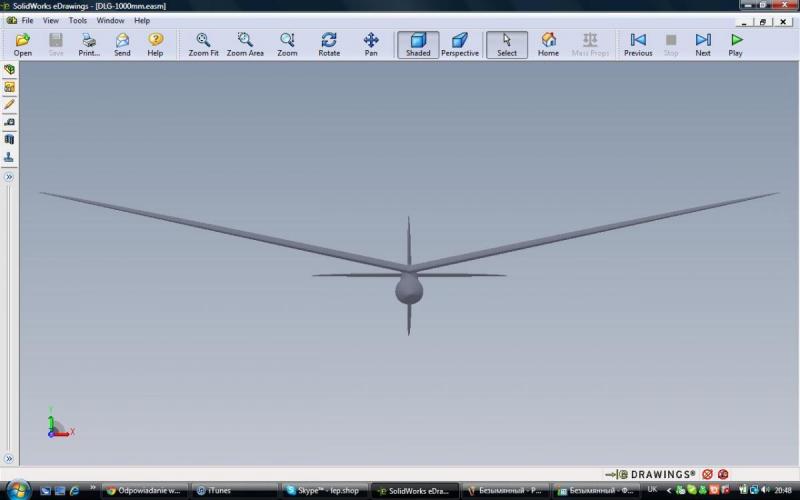Click the Zoom Fit tool
This screenshot has width=800, height=500.
pos(203,44)
